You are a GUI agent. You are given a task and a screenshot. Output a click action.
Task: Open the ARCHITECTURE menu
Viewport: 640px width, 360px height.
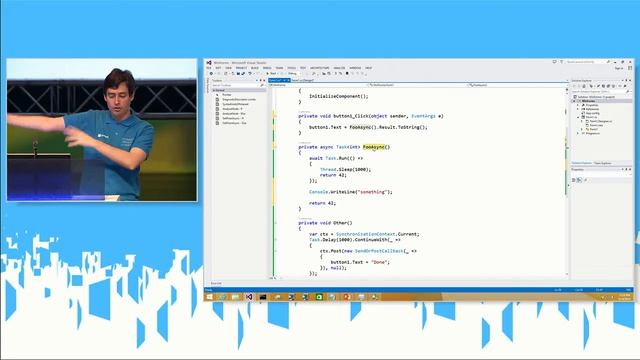[x=320, y=68]
